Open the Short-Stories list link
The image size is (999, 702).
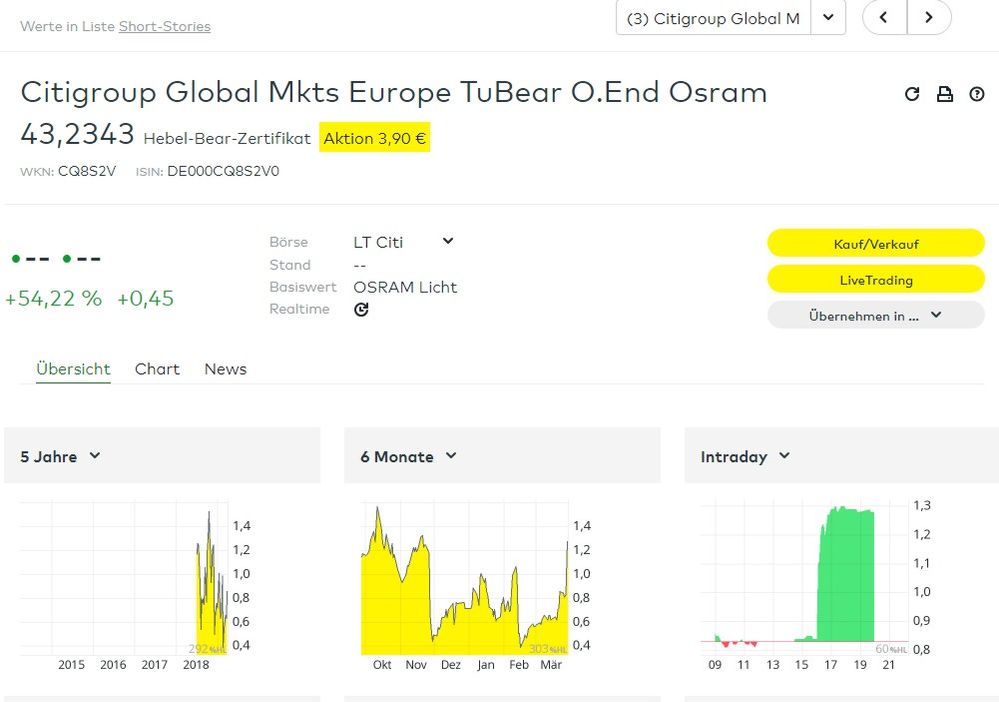pyautogui.click(x=164, y=26)
